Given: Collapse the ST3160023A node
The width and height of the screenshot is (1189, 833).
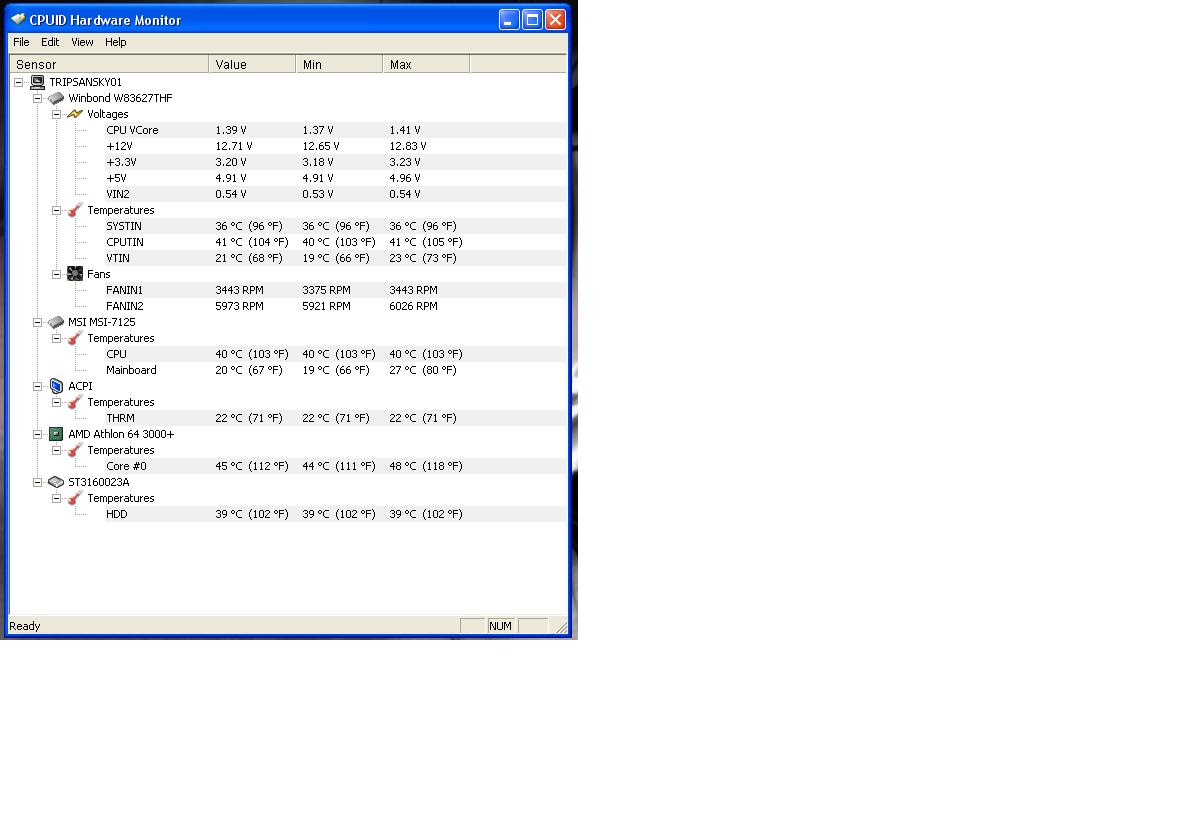Looking at the screenshot, I should [x=37, y=482].
